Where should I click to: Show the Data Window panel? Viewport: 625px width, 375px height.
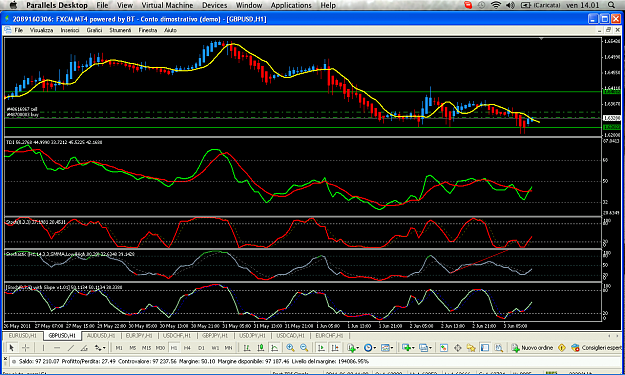click(x=458, y=348)
